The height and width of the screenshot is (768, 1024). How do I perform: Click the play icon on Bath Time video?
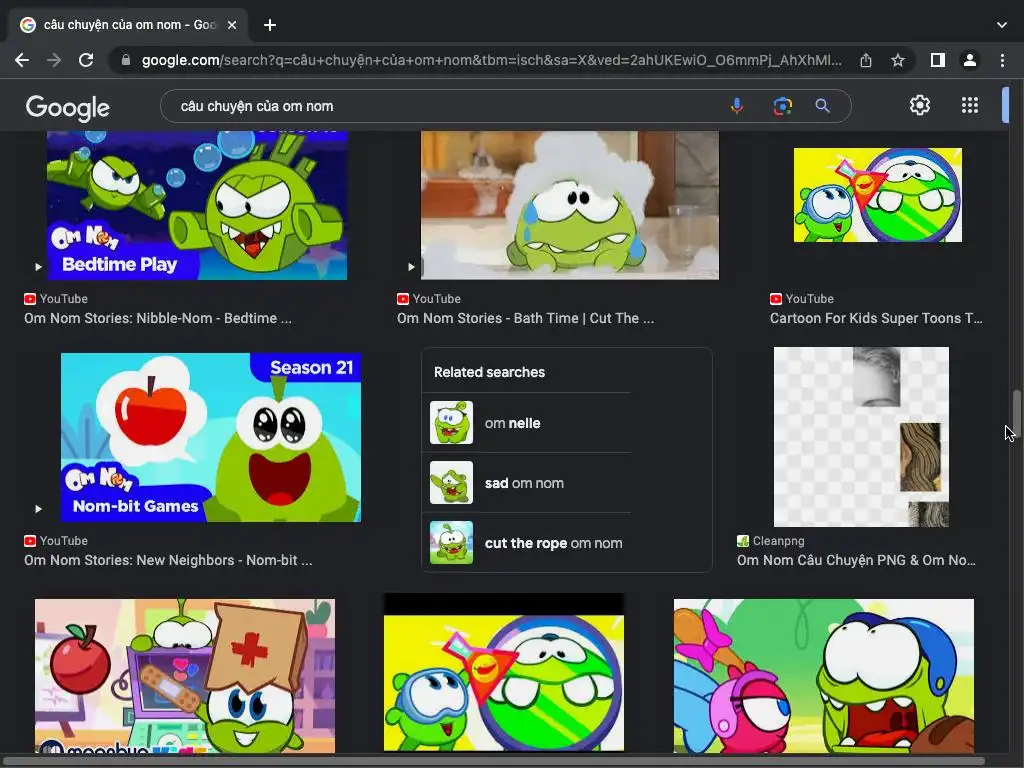pos(411,266)
